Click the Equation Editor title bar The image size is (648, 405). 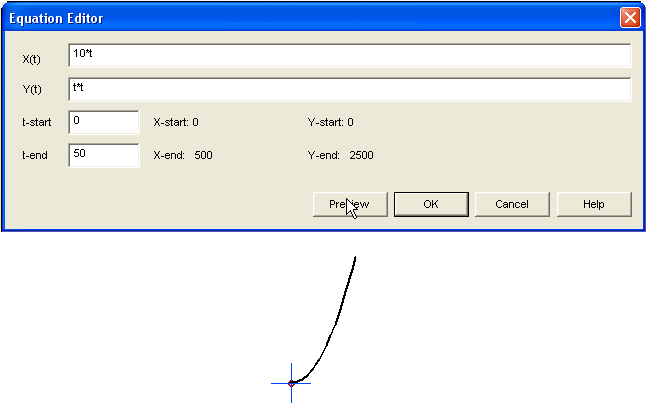[x=300, y=18]
